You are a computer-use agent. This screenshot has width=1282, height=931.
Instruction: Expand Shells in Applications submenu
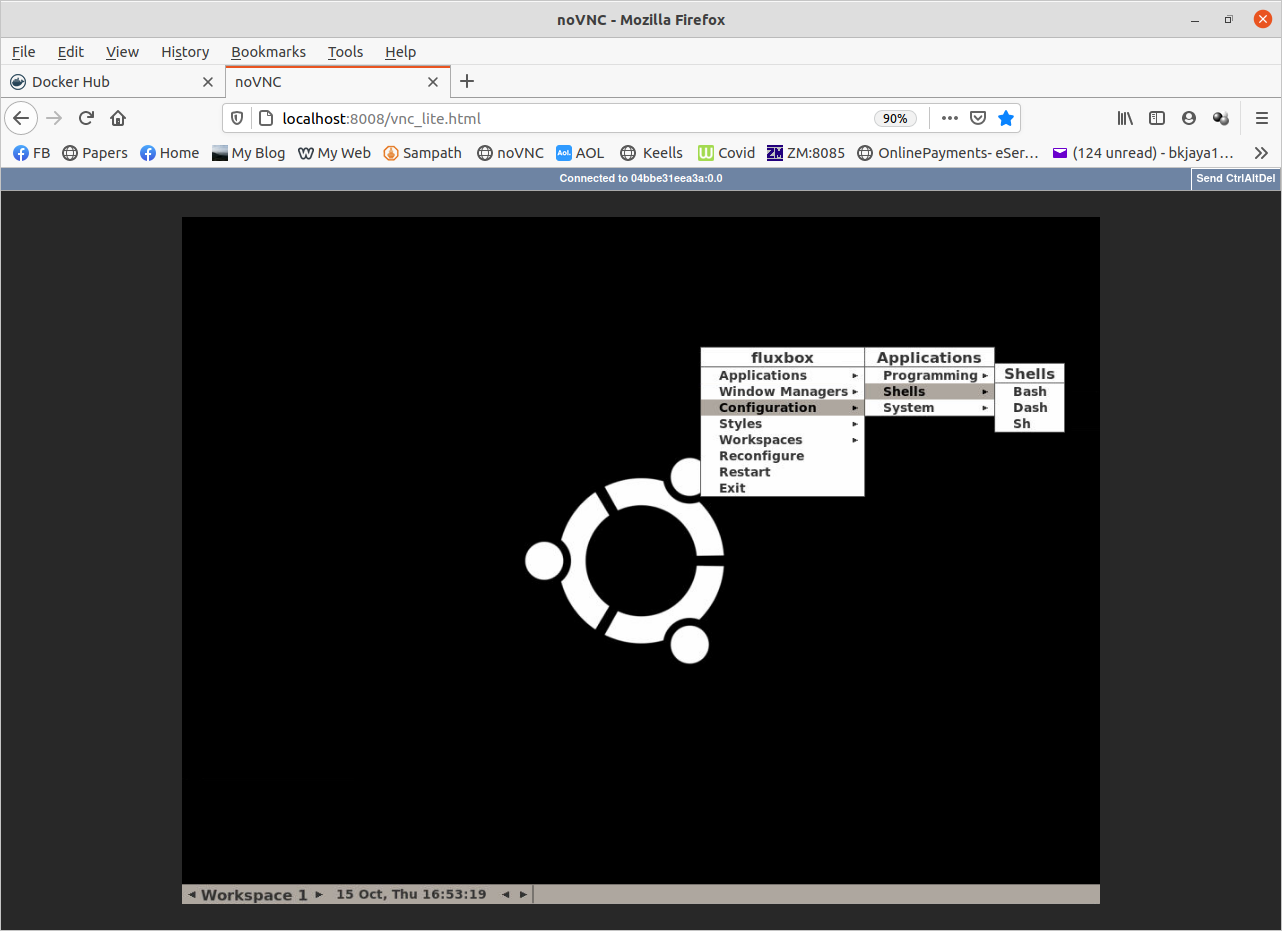tap(929, 392)
